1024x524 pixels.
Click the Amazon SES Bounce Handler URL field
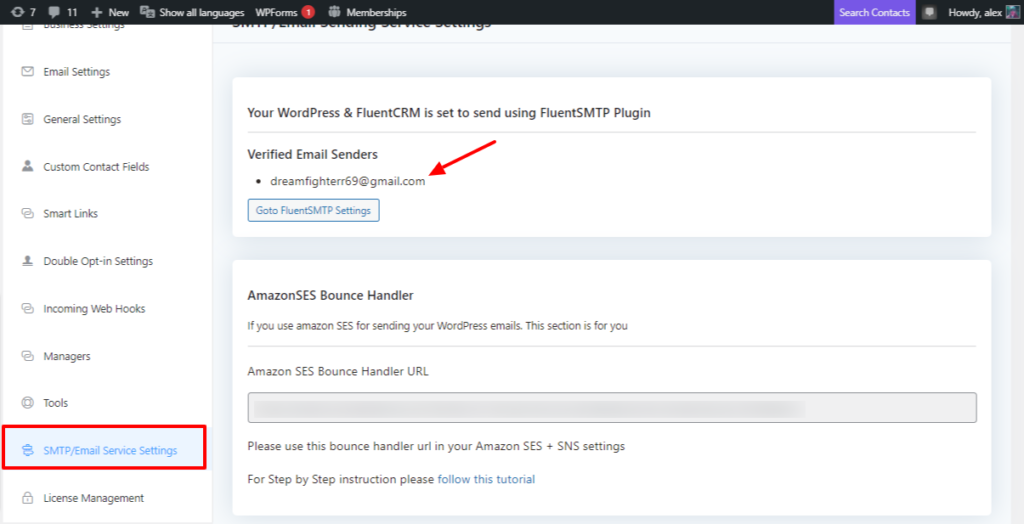point(612,408)
